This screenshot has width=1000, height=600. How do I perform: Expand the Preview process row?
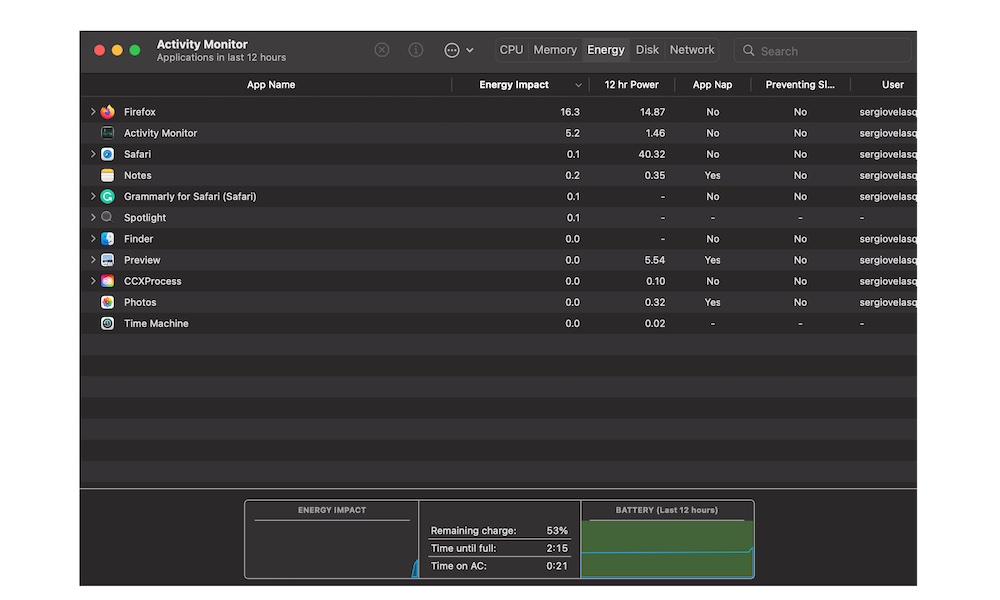[93, 260]
